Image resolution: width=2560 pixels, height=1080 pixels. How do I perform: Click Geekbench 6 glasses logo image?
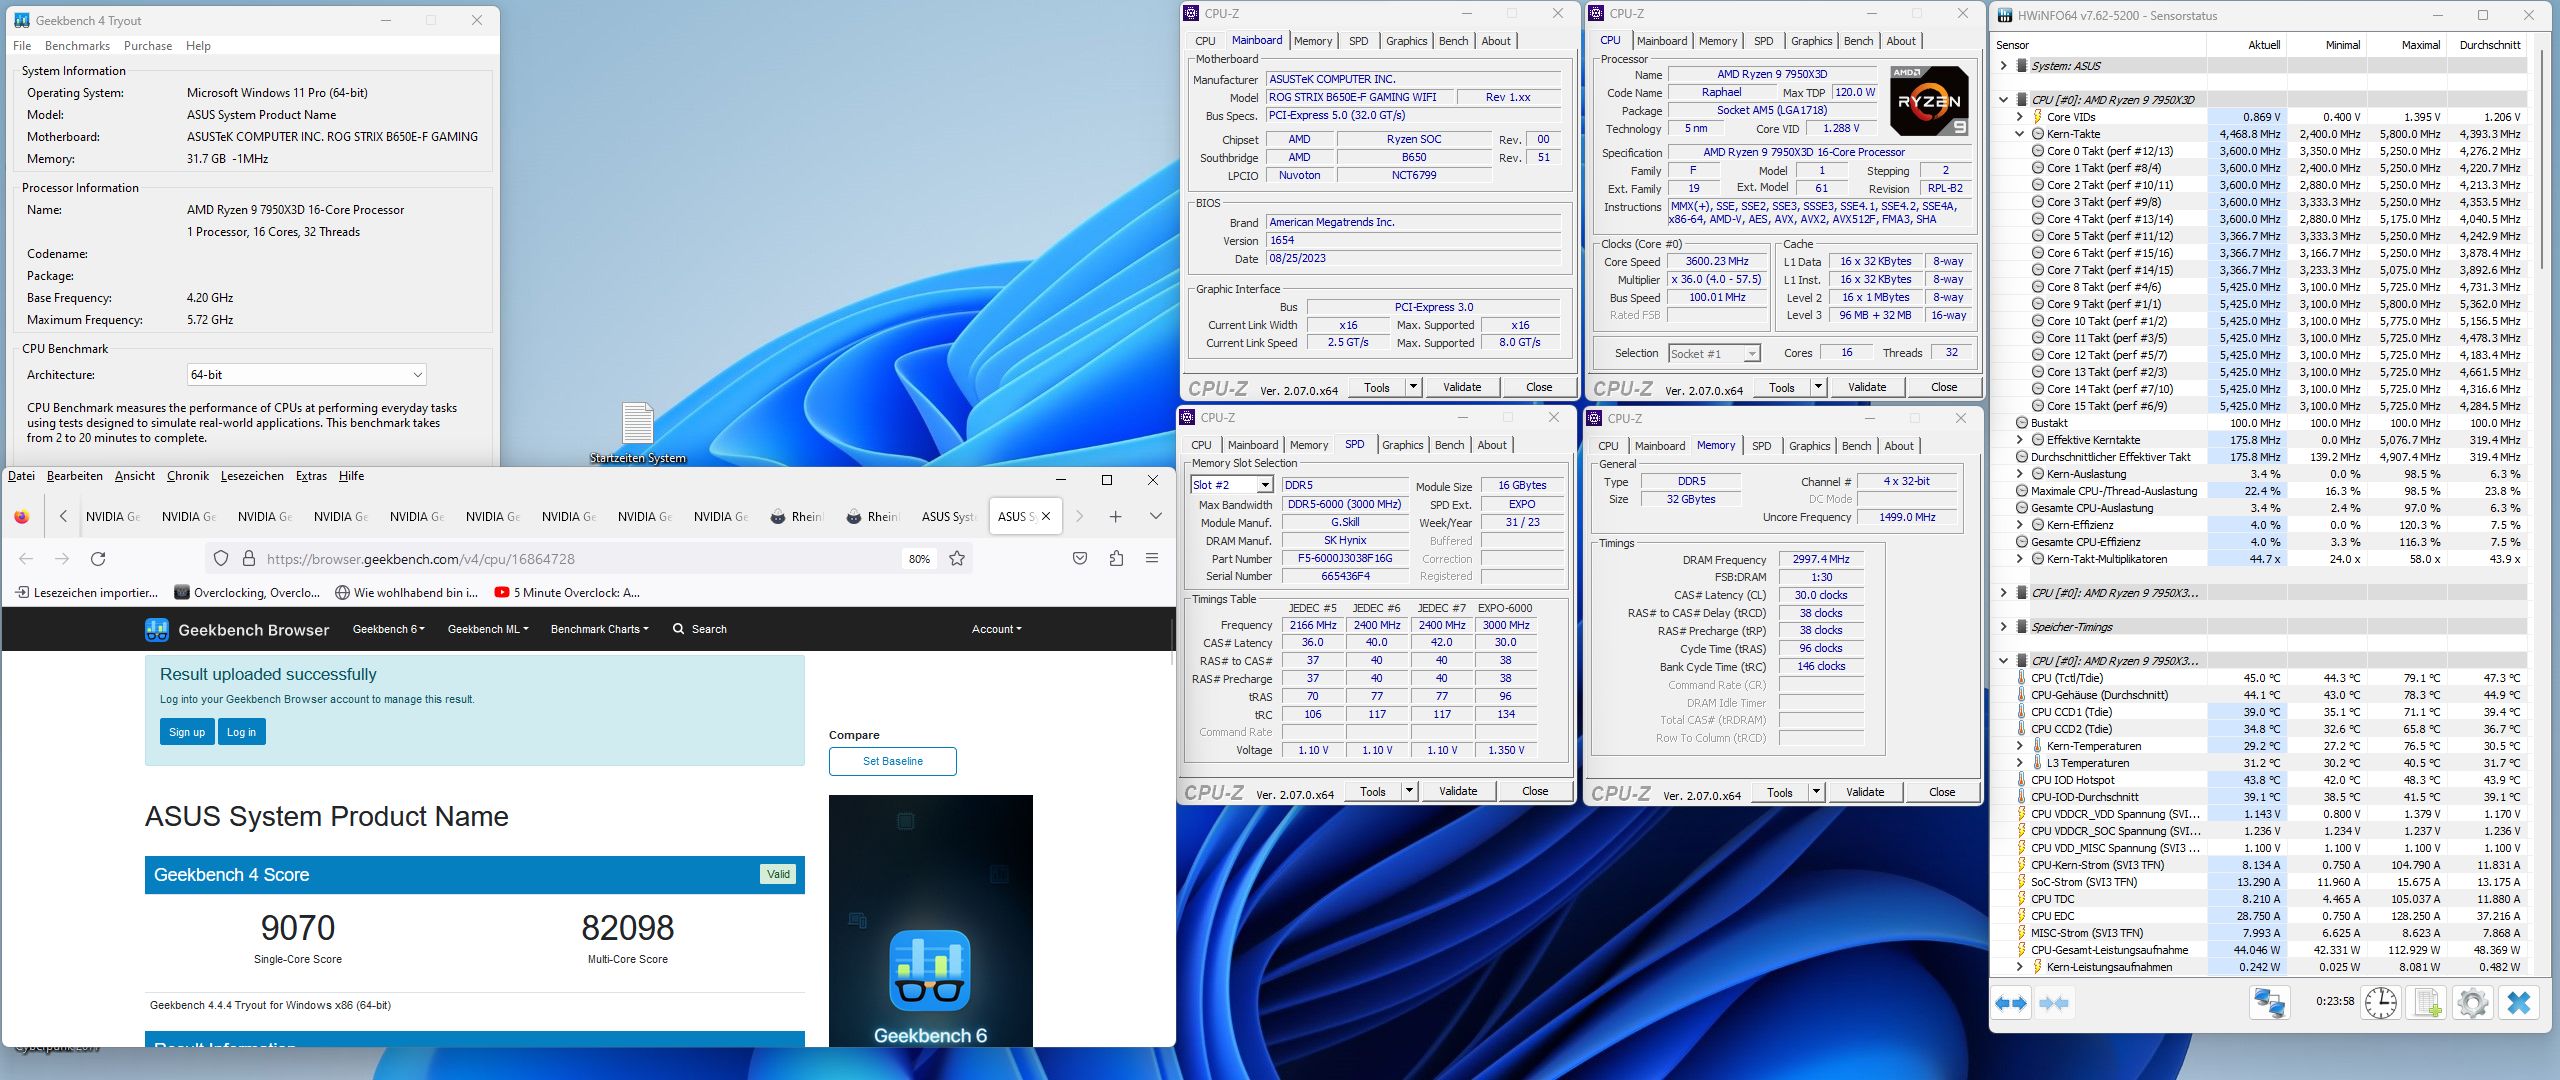(x=930, y=972)
